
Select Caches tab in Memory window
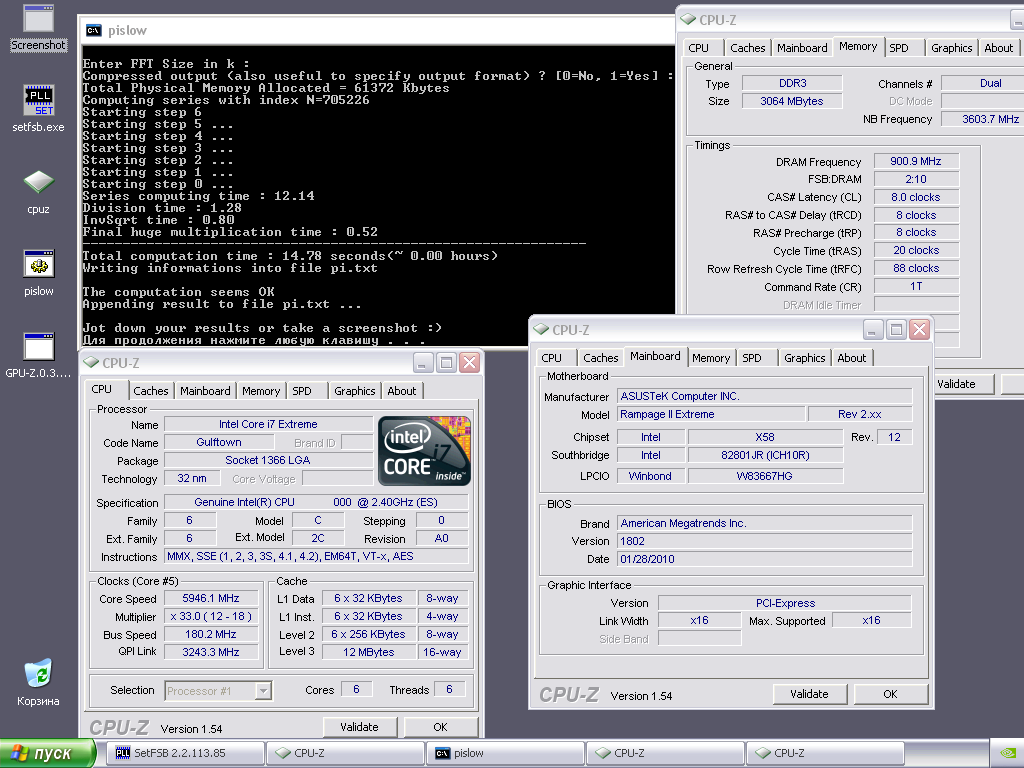747,48
